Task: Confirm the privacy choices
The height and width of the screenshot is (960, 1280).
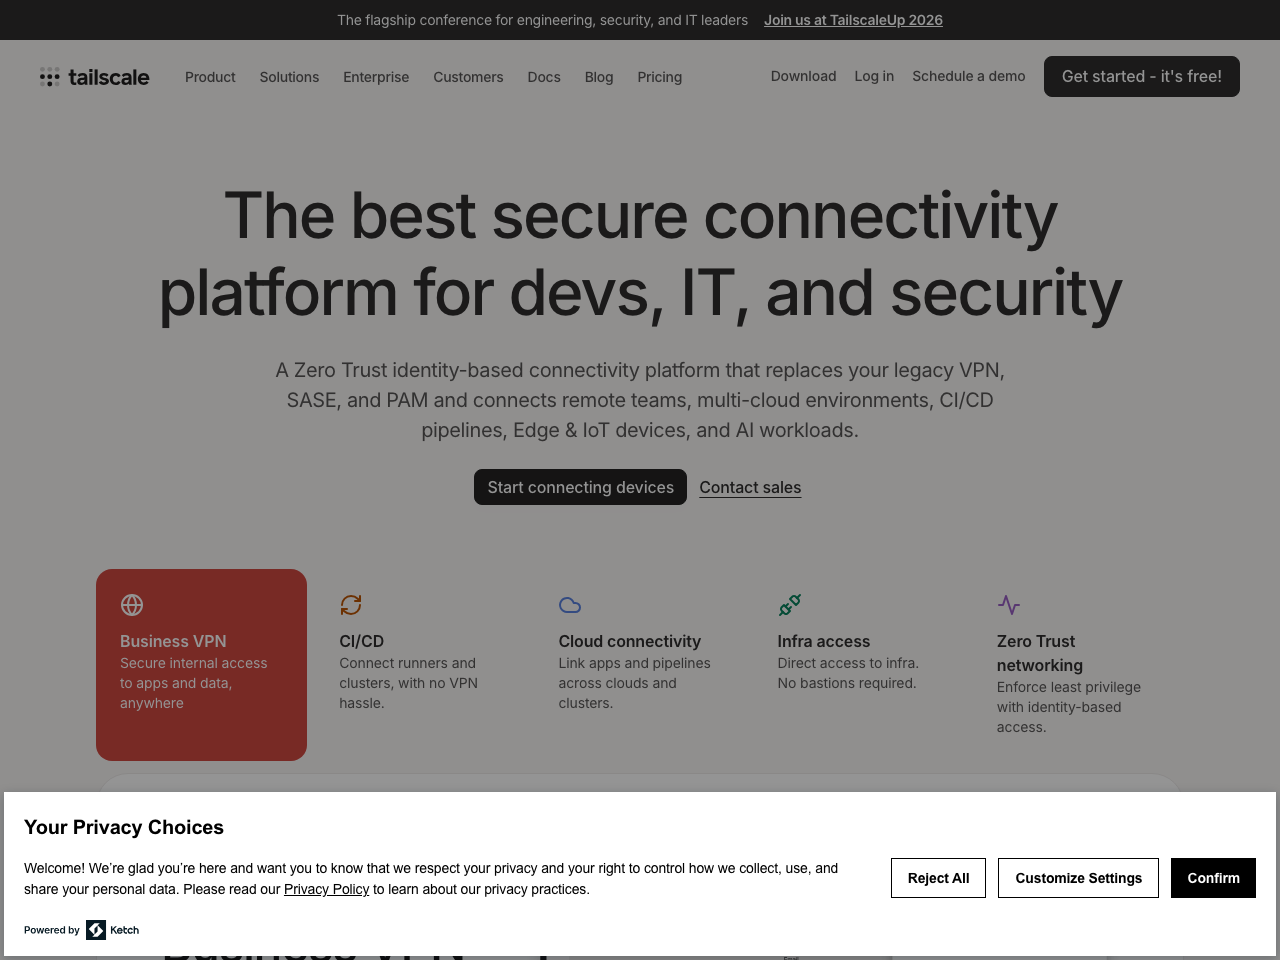Action: (x=1213, y=878)
